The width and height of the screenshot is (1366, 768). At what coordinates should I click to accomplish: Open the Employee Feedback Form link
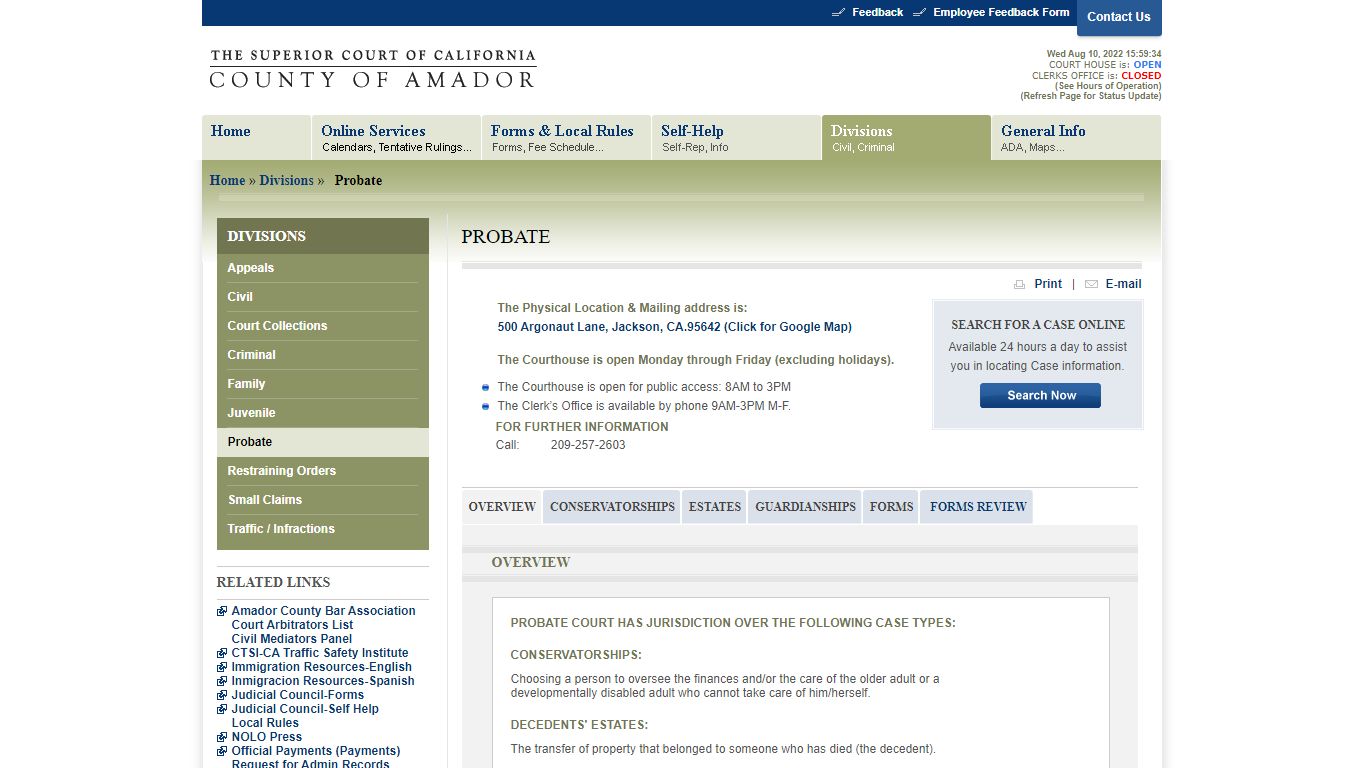(1001, 12)
